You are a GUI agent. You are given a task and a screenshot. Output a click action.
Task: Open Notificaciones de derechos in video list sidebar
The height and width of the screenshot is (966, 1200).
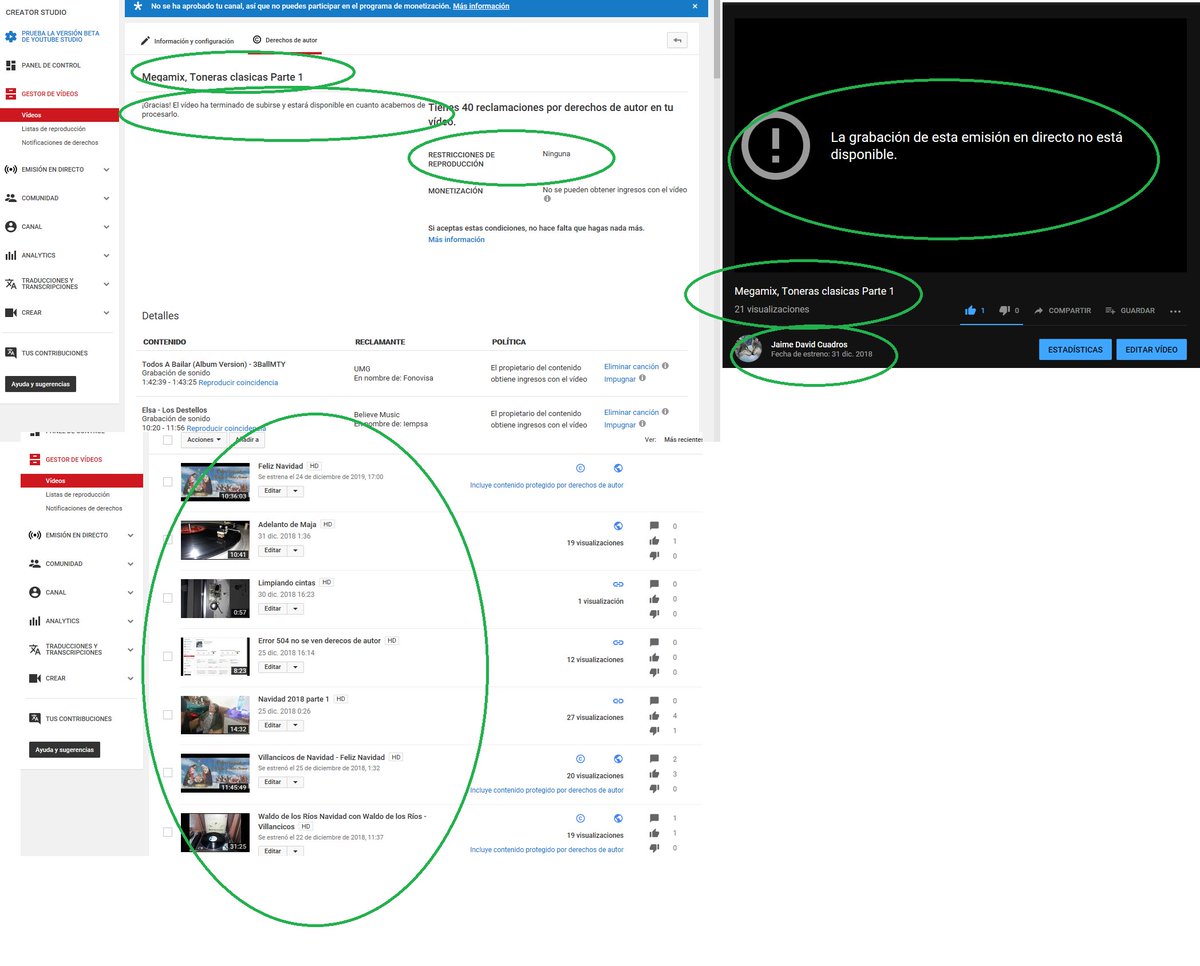tap(84, 508)
